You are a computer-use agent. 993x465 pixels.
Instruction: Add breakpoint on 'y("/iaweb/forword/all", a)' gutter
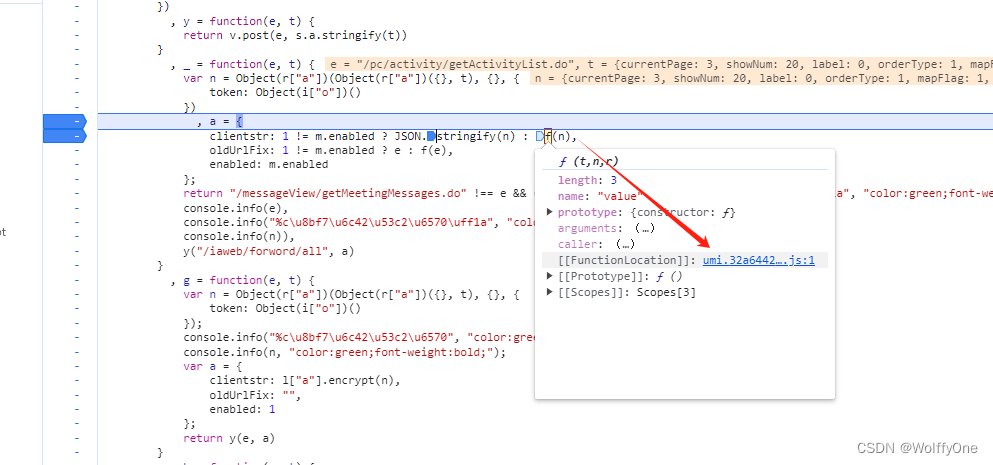click(77, 251)
